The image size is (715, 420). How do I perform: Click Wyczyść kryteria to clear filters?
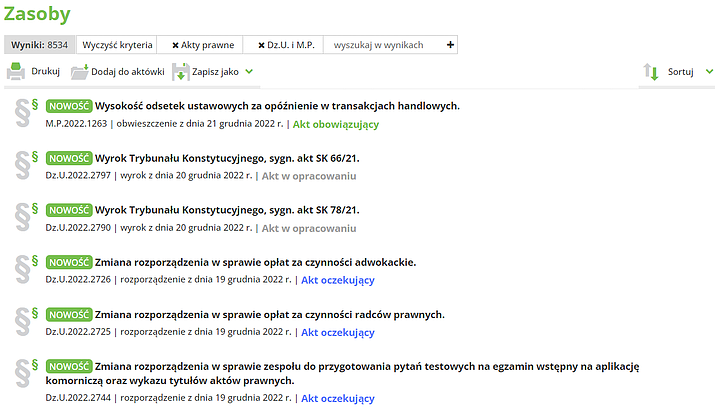[x=117, y=45]
